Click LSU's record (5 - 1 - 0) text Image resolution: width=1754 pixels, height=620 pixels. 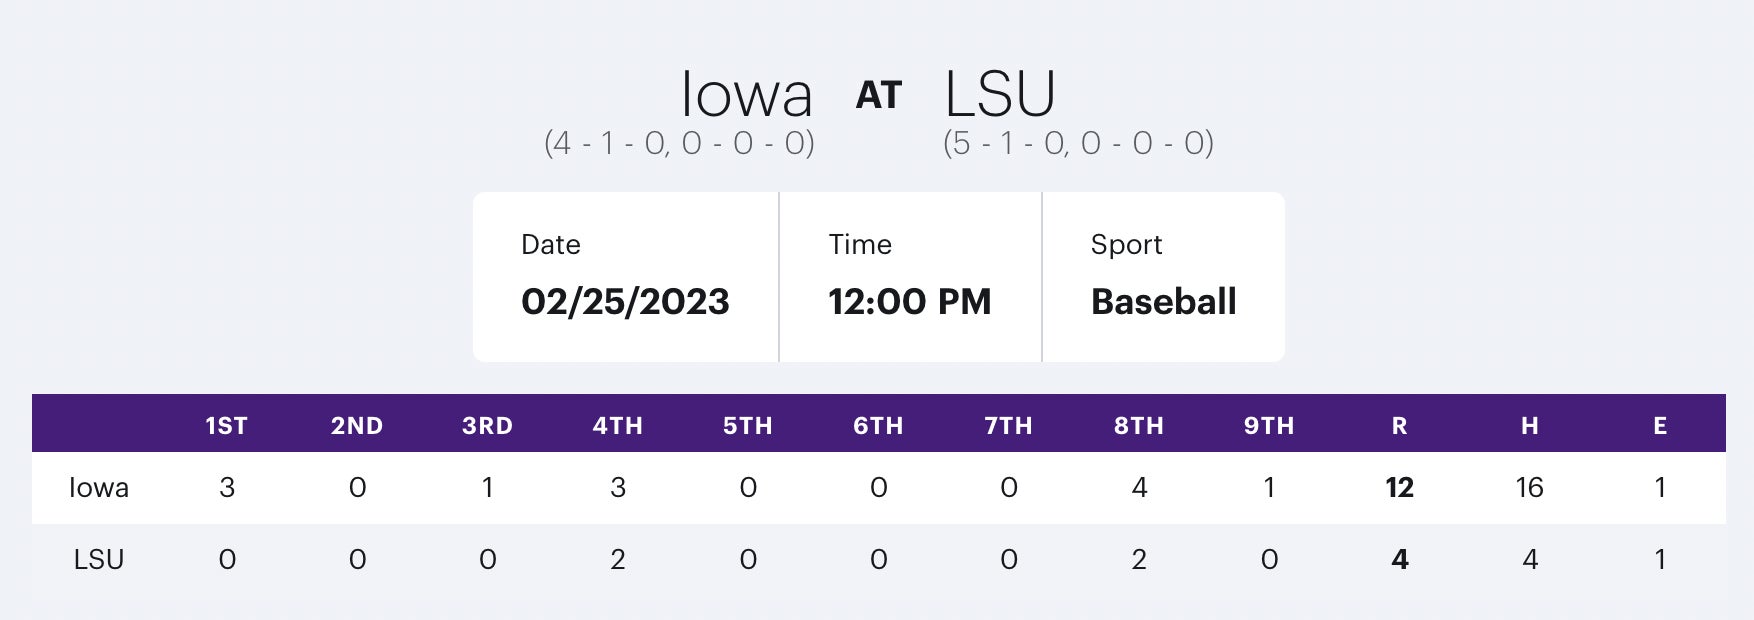[x=1078, y=144]
